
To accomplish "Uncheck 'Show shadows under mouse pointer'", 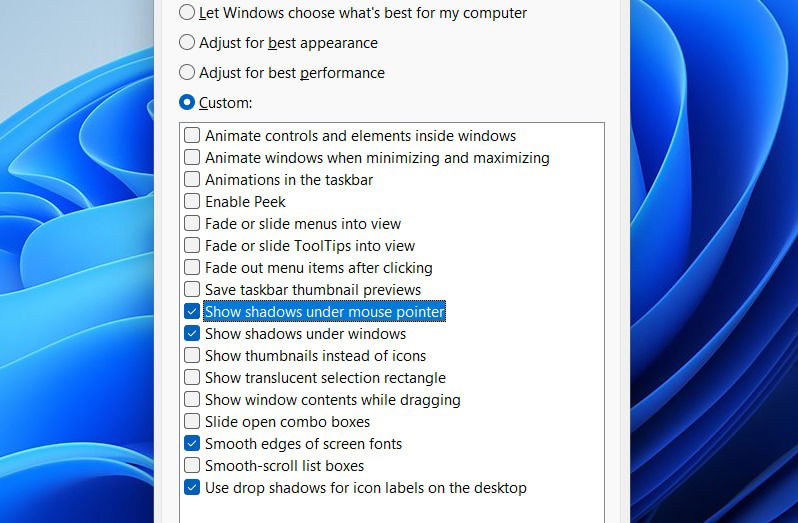I will 192,311.
